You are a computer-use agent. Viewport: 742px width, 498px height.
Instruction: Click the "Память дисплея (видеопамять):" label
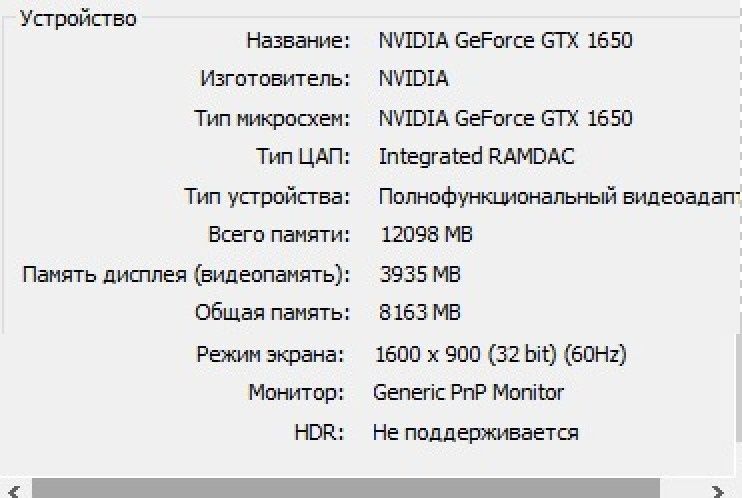point(186,274)
